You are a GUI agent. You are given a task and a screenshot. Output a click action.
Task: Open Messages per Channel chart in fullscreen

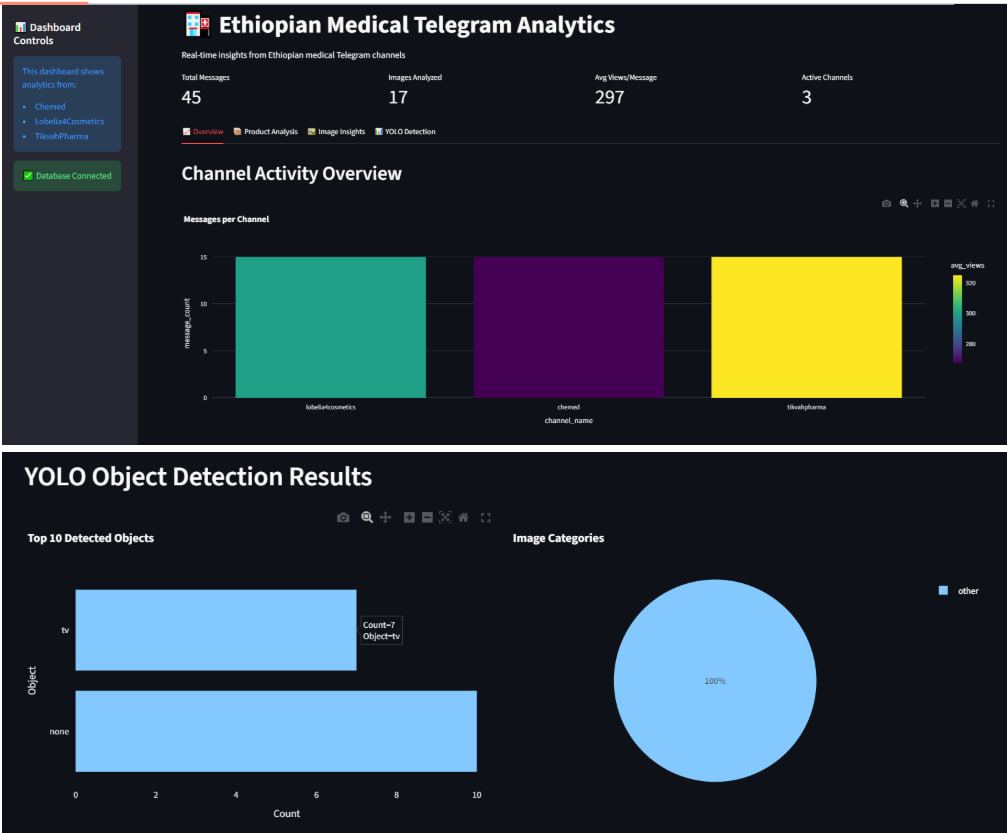tap(991, 203)
